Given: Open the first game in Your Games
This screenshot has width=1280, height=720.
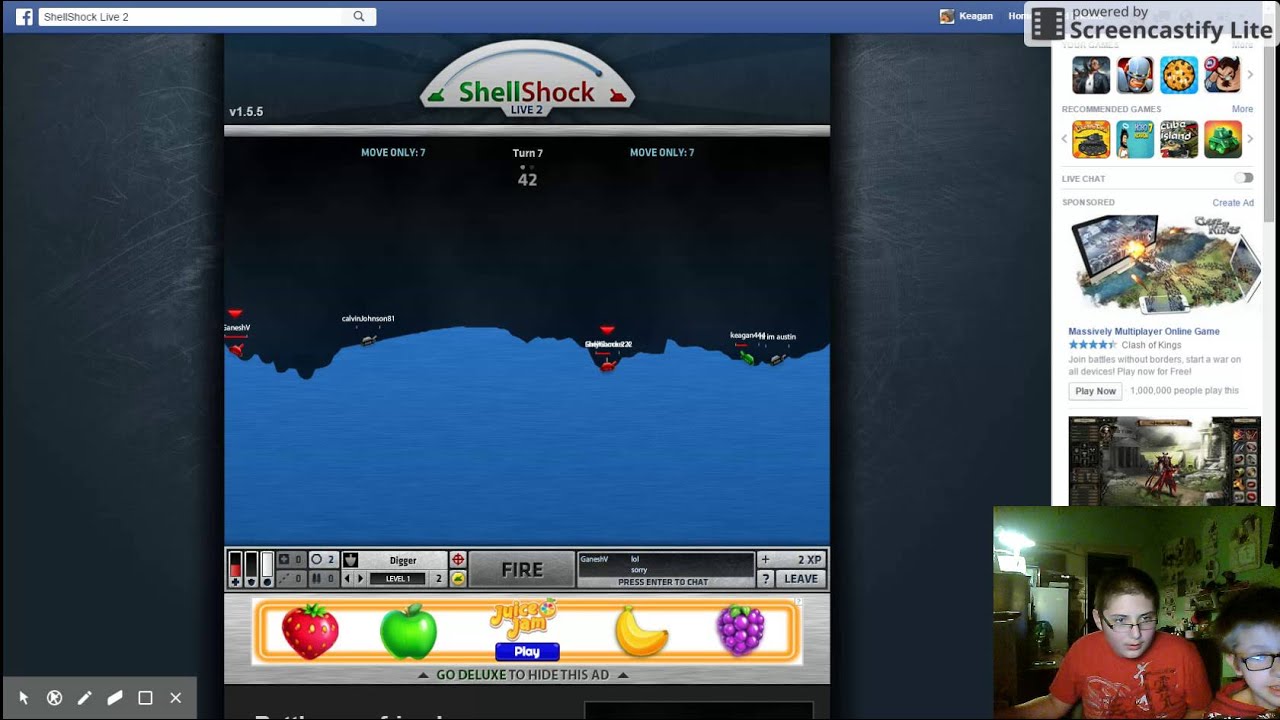Looking at the screenshot, I should (1091, 75).
